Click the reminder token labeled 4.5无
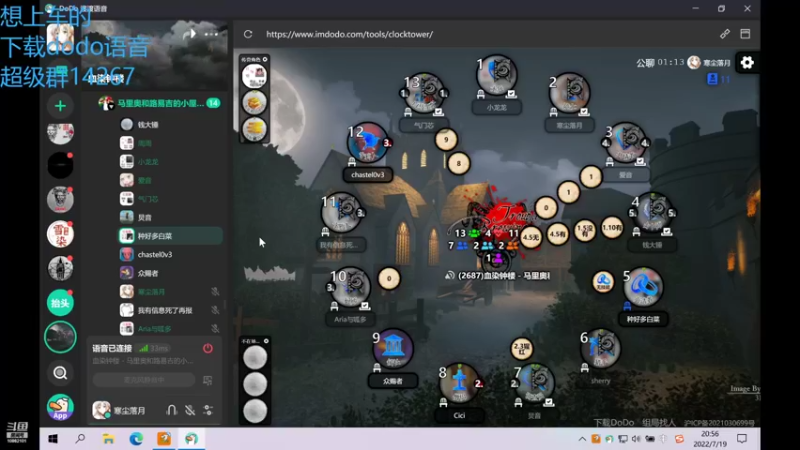800x450 pixels. (531, 237)
